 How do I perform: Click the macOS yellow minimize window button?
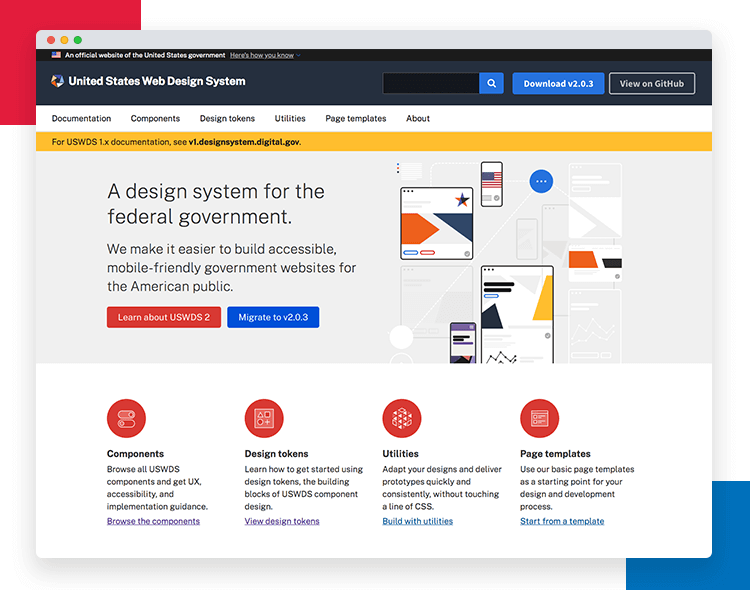click(65, 40)
